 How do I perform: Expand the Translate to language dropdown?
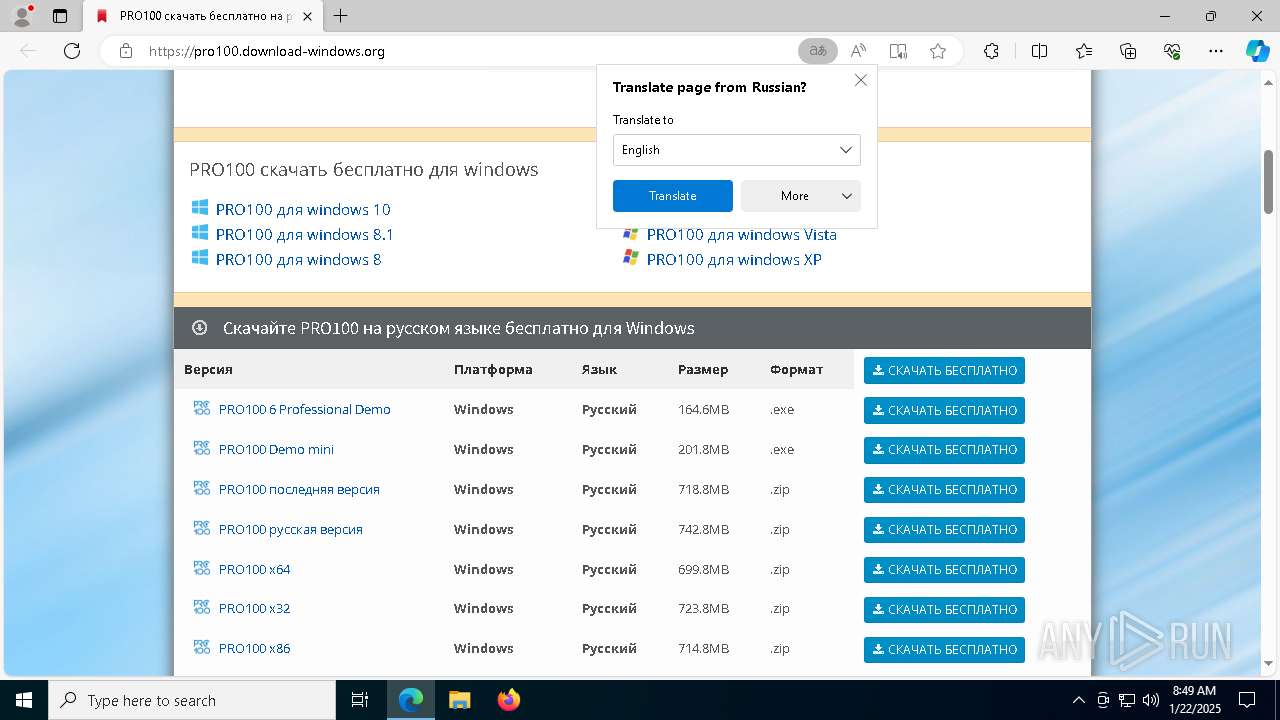click(737, 150)
